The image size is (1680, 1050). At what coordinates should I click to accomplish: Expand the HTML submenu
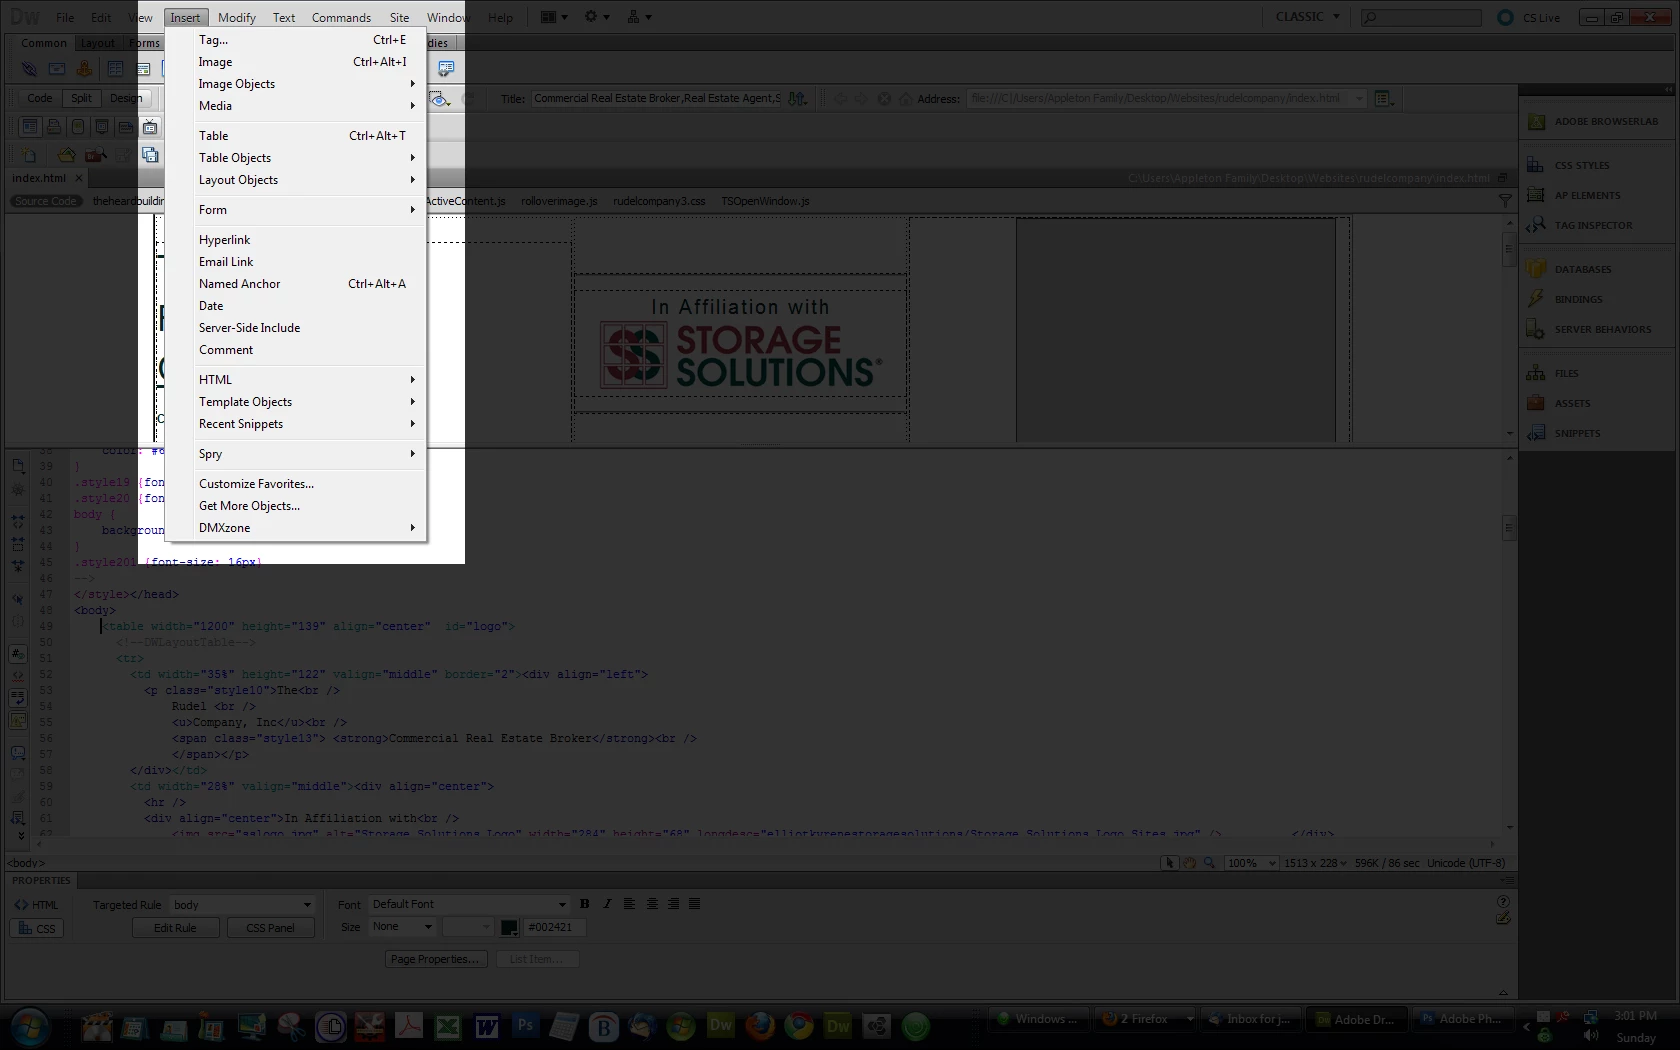tap(309, 380)
